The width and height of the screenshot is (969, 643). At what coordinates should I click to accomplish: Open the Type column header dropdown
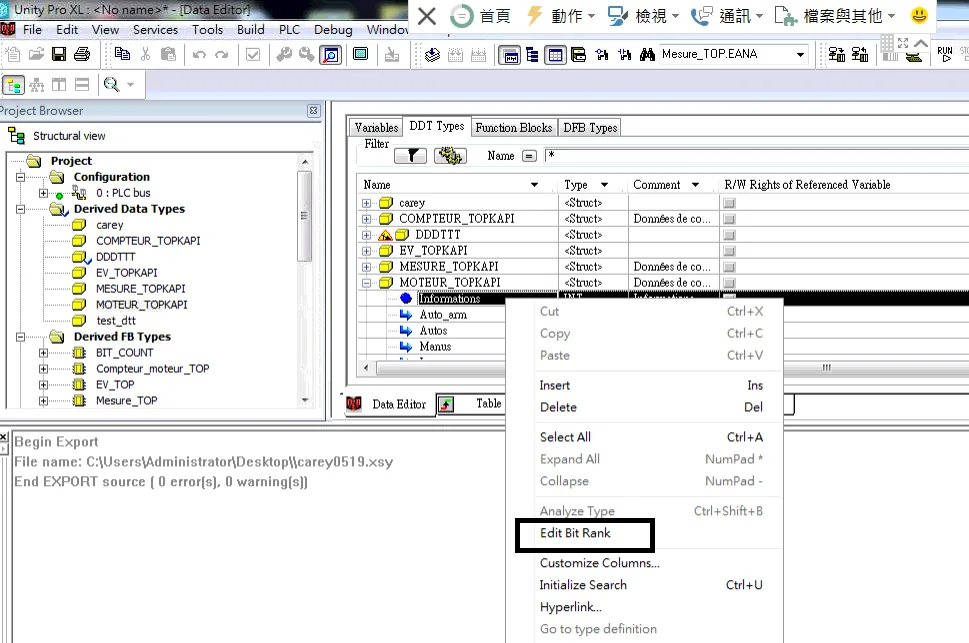click(604, 185)
